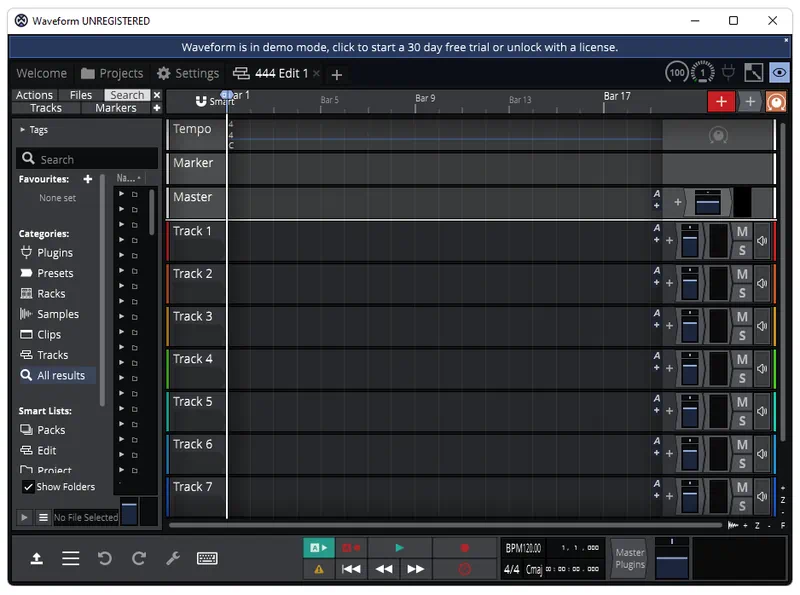Toggle the green automation read button
Screen dimensions: 800x595
319,548
